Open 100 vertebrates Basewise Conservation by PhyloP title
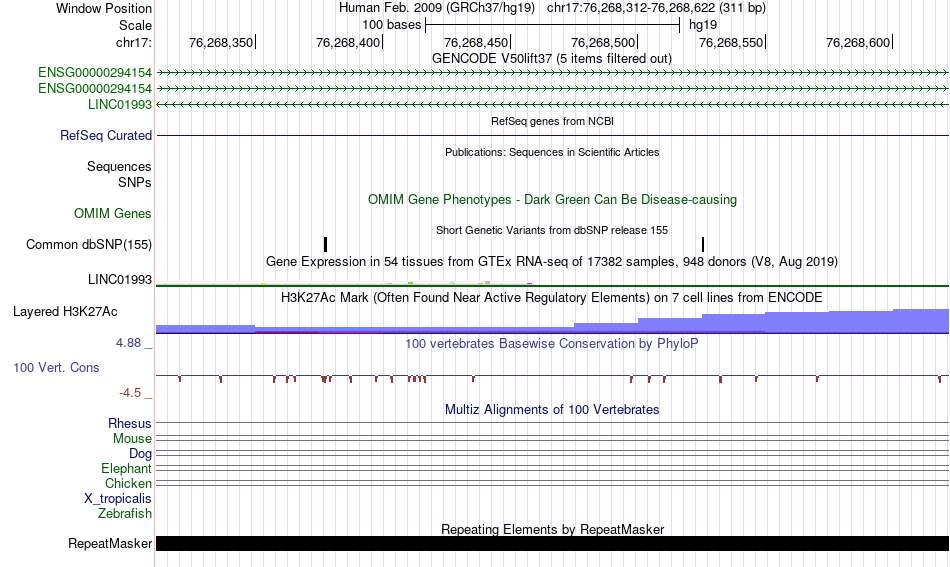This screenshot has width=950, height=567. 552,343
